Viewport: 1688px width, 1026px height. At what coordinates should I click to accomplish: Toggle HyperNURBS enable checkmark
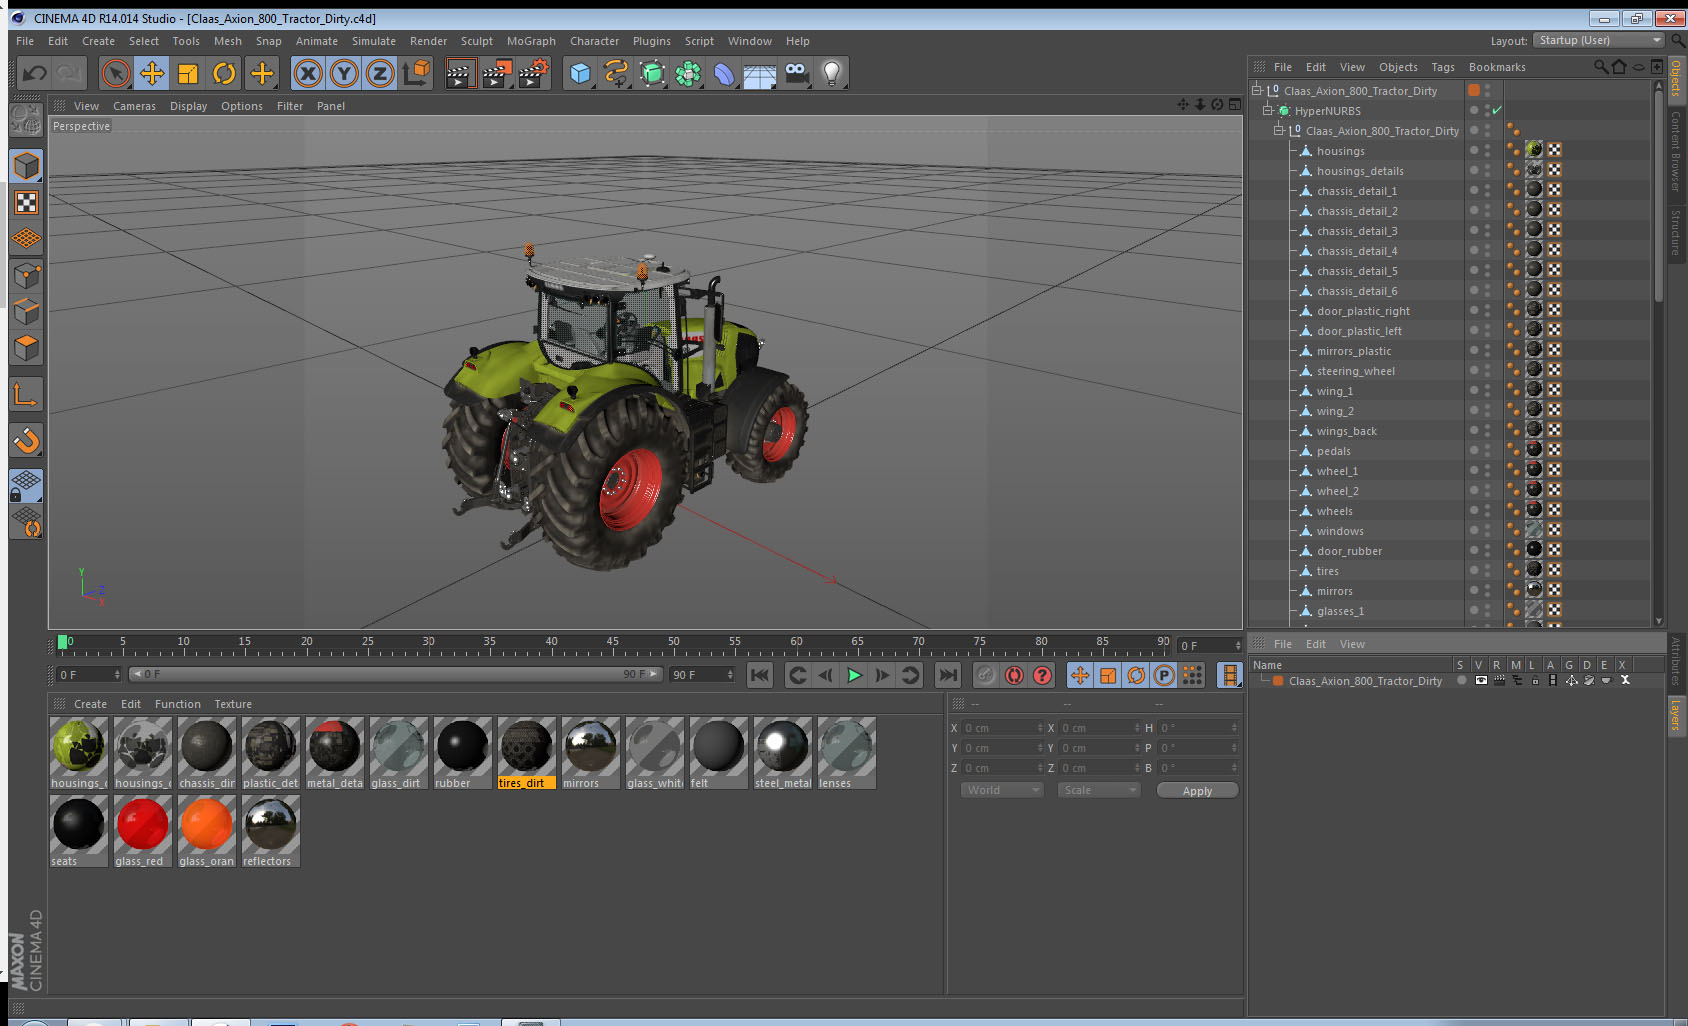(1497, 111)
